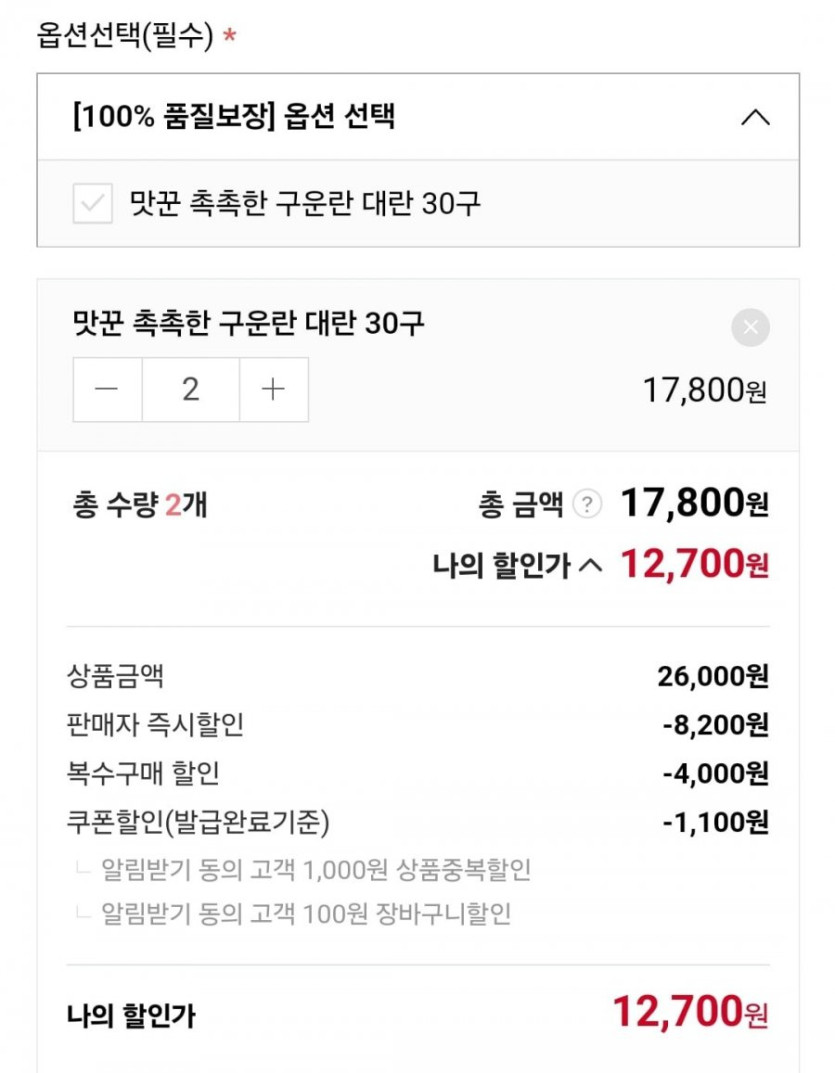Open the [100% 품질보장] 옵션 선택 dropdown
Image resolution: width=835 pixels, height=1073 pixels.
pyautogui.click(x=234, y=116)
